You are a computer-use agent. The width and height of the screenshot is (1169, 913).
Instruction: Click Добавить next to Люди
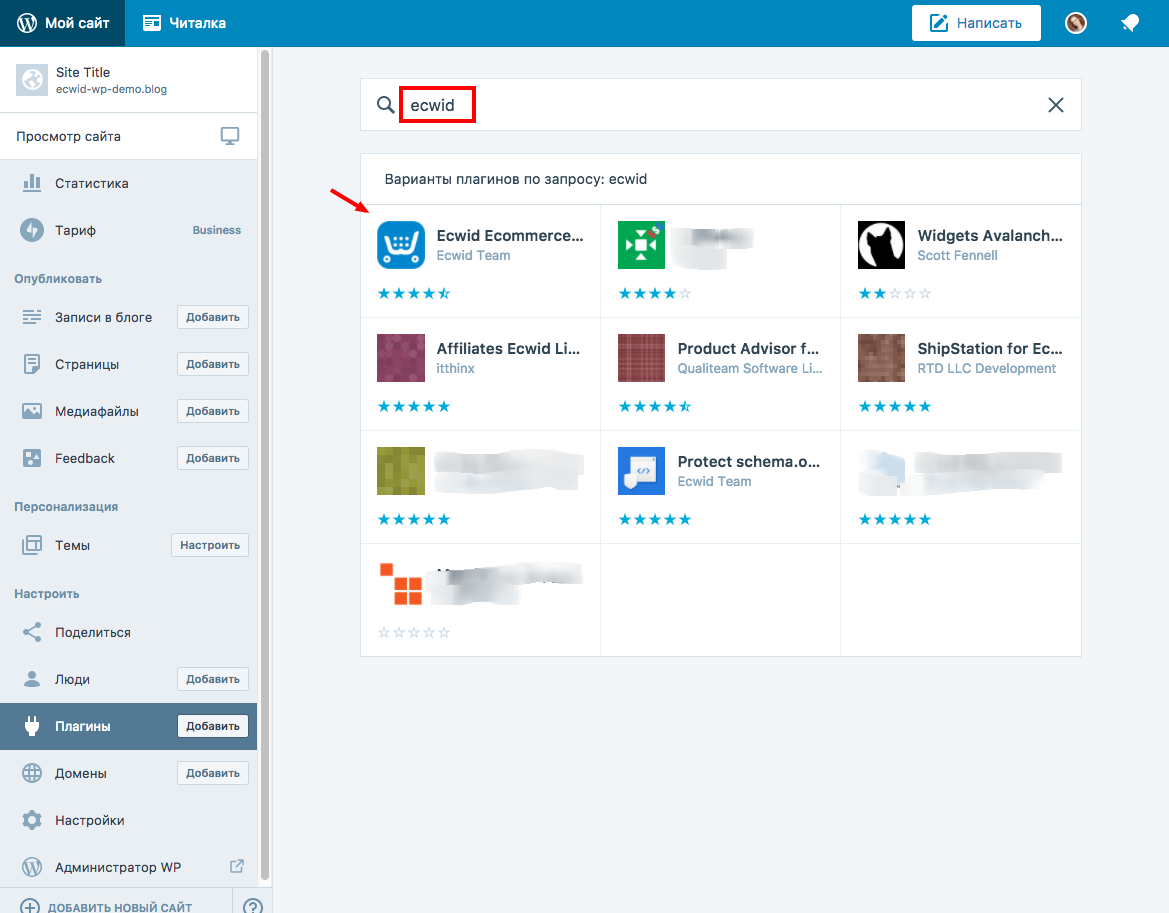(x=212, y=680)
